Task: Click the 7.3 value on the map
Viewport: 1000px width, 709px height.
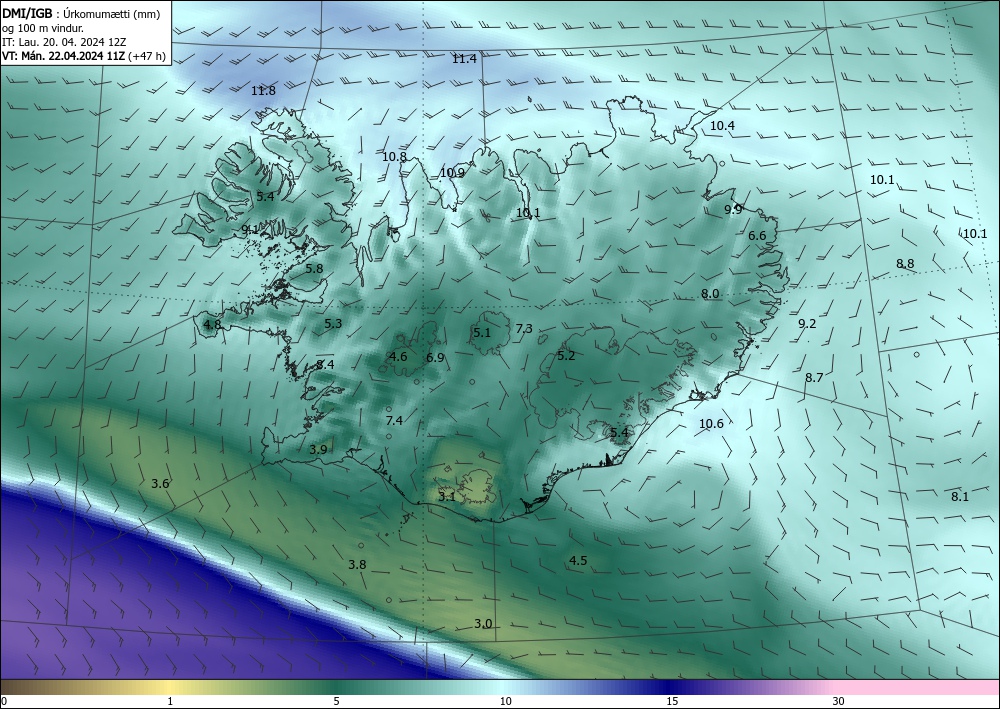Action: pos(524,328)
